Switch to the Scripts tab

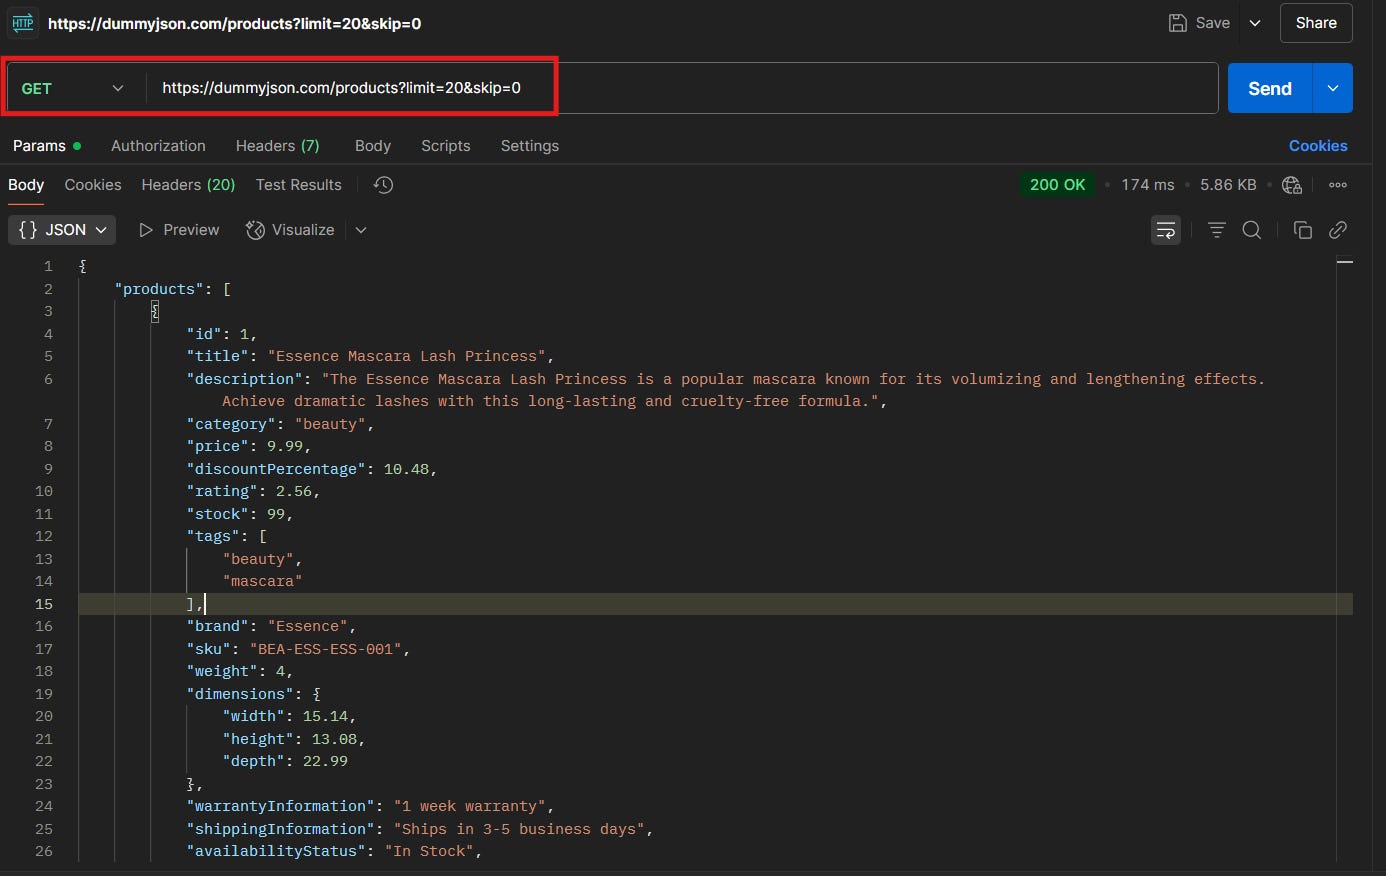pos(446,146)
